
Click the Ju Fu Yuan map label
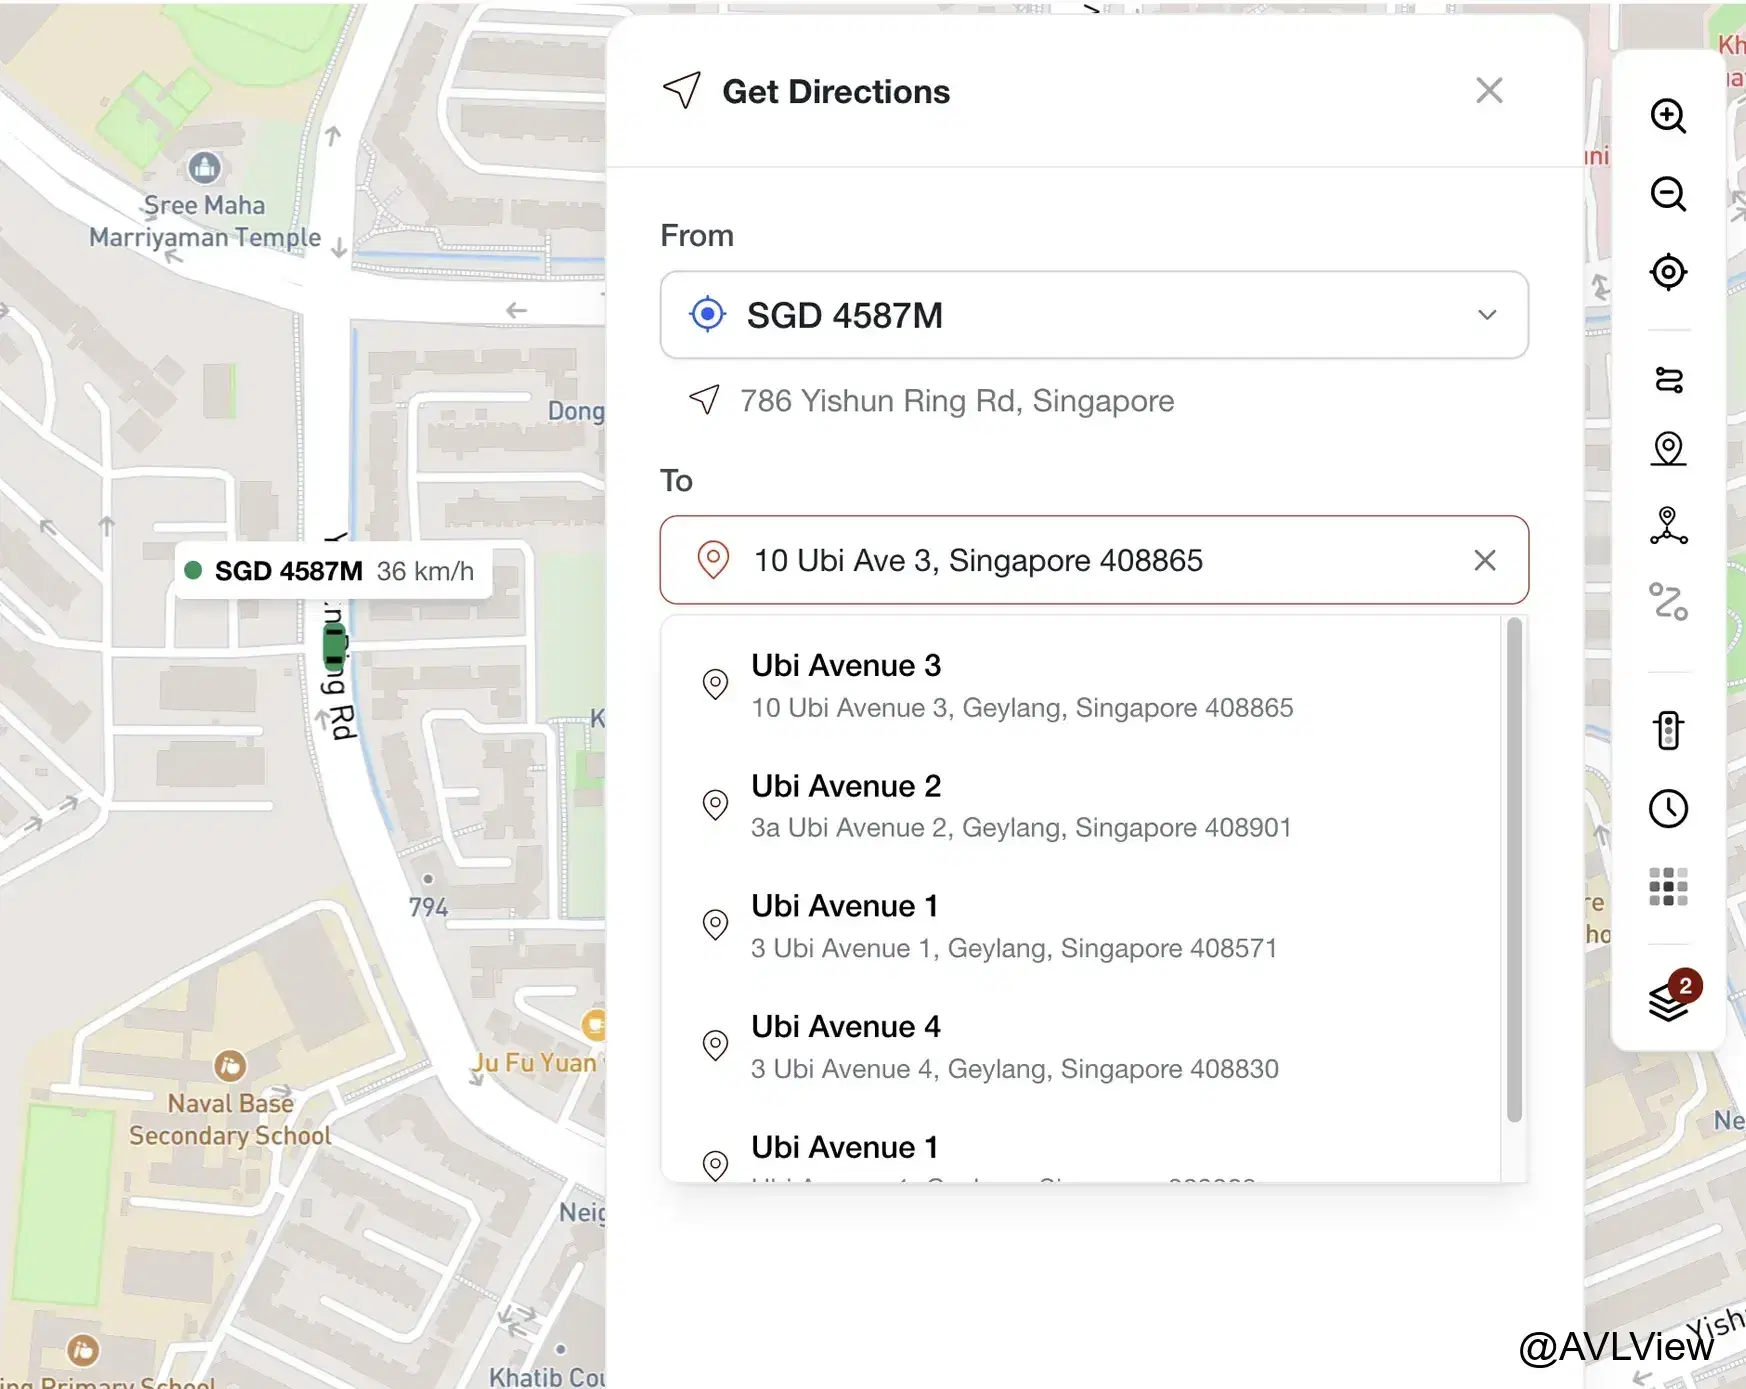[x=534, y=1062]
